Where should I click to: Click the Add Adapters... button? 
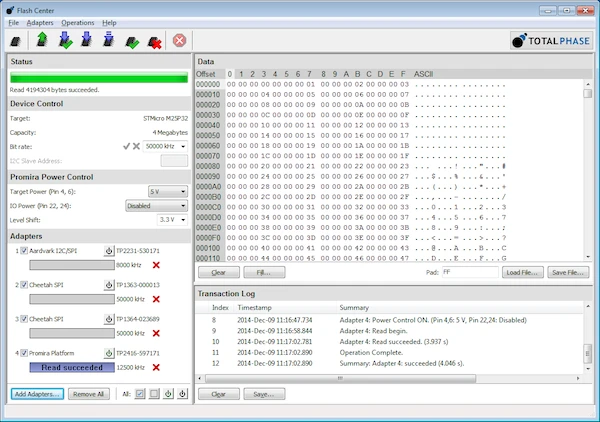click(x=37, y=394)
